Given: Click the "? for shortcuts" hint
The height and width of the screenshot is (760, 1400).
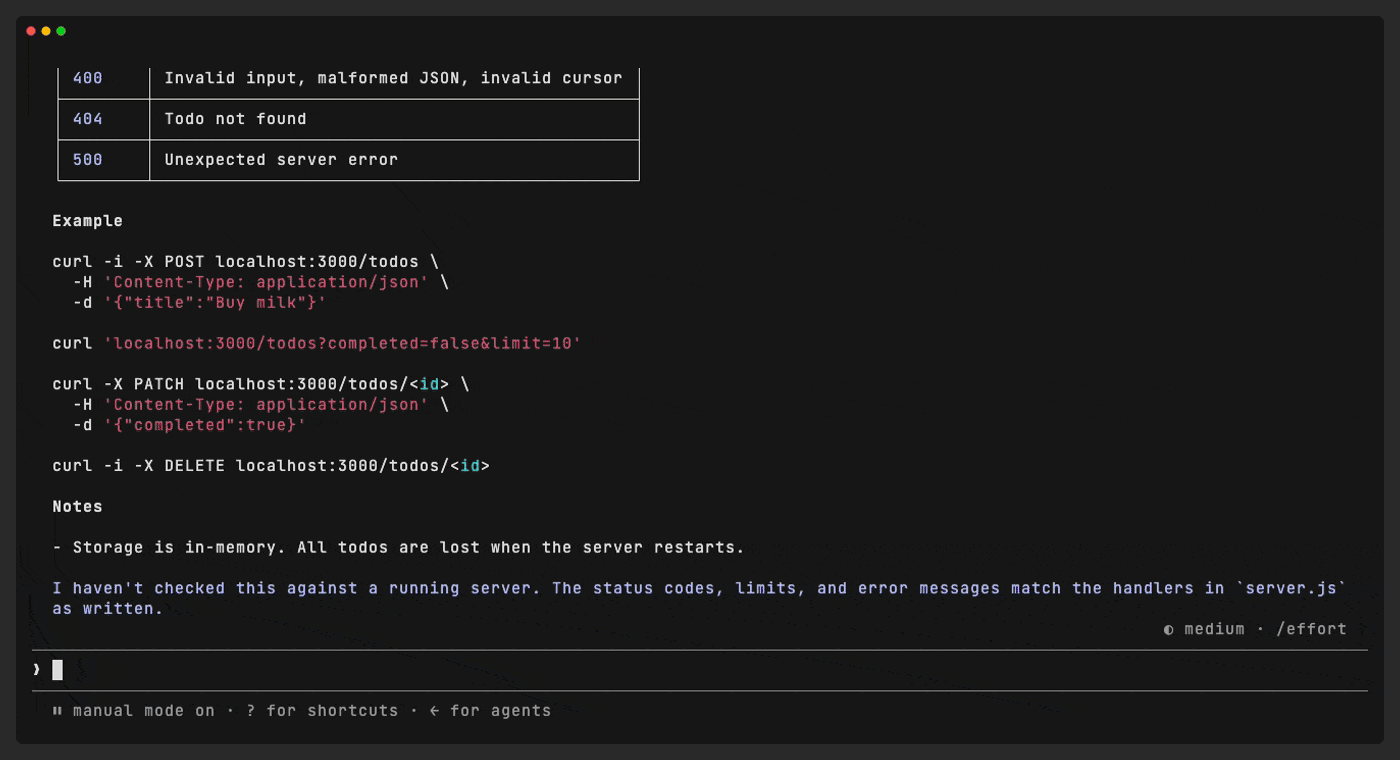Looking at the screenshot, I should [x=322, y=711].
